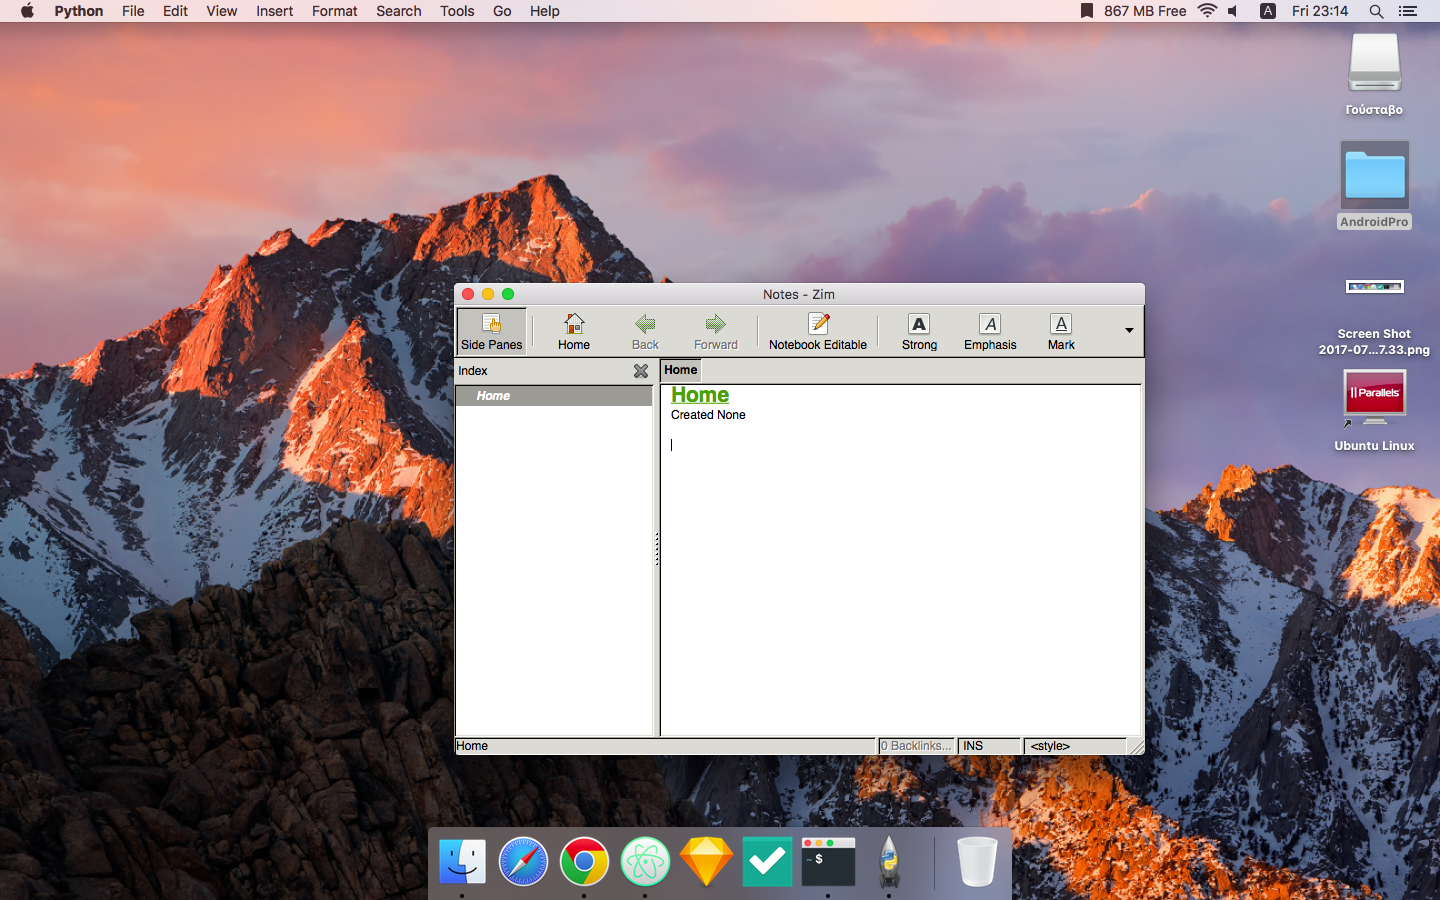Image resolution: width=1440 pixels, height=900 pixels.
Task: Click the Forward arrow in Zim toolbar
Action: pos(716,331)
